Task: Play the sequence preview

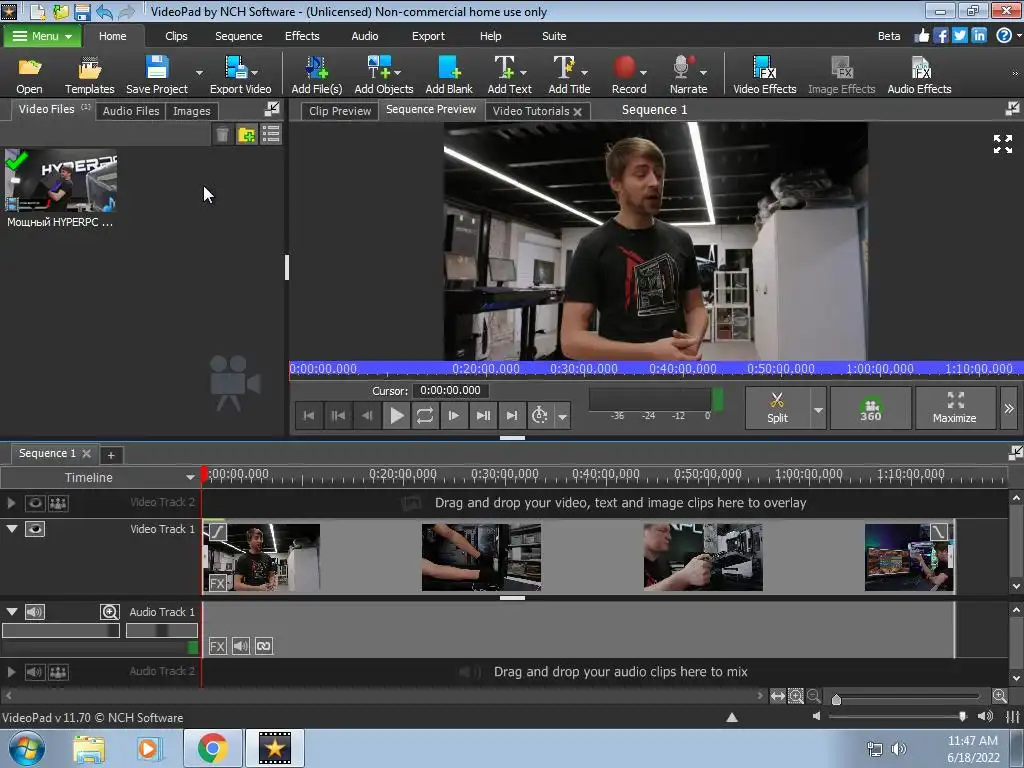Action: point(396,415)
